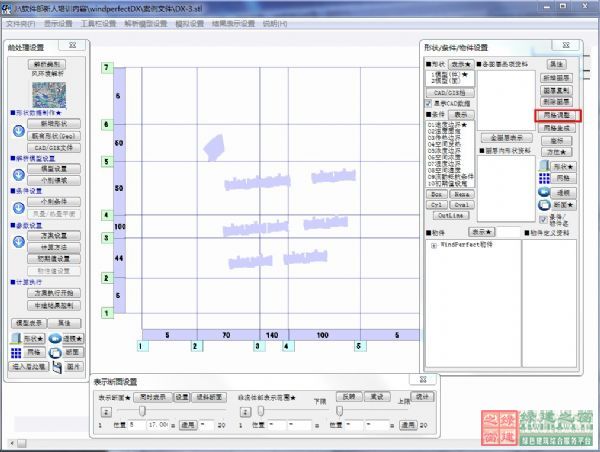Image resolution: width=600 pixels, height=452 pixels.
Task: Click the wind environment analysis thumbnail
Action: click(x=46, y=95)
